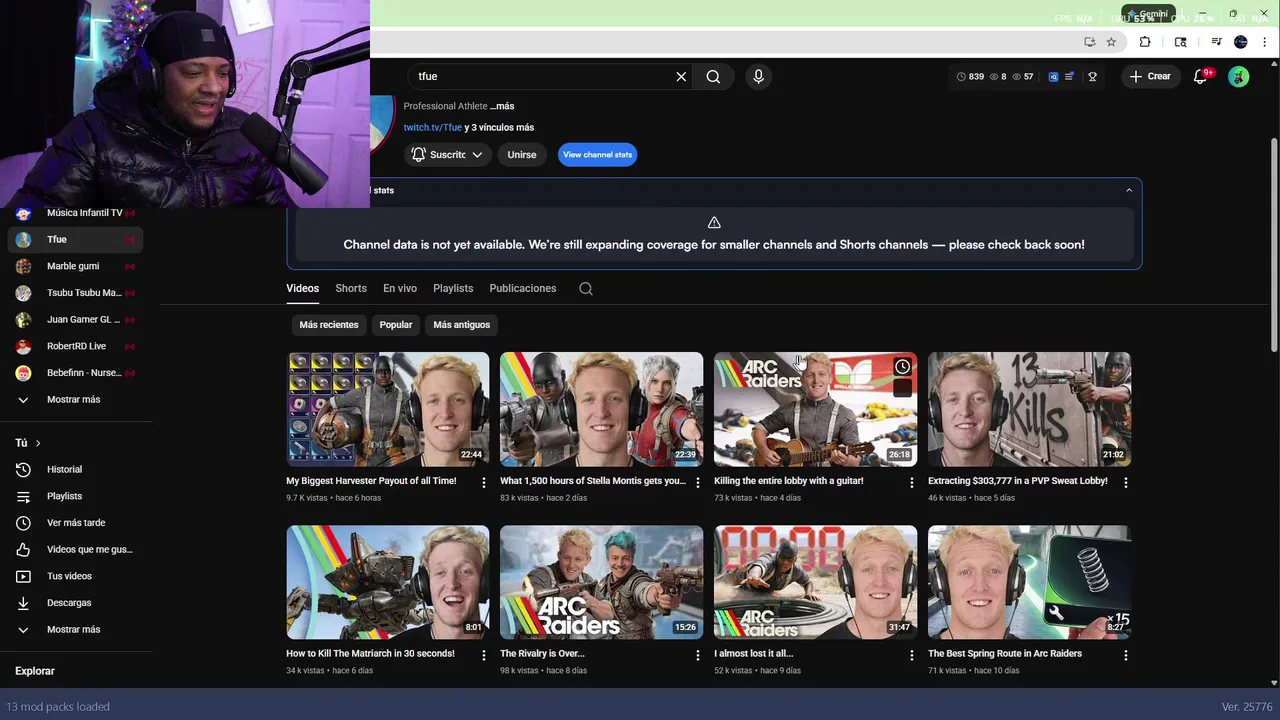Open the Chrome profile avatar

coord(1241,42)
